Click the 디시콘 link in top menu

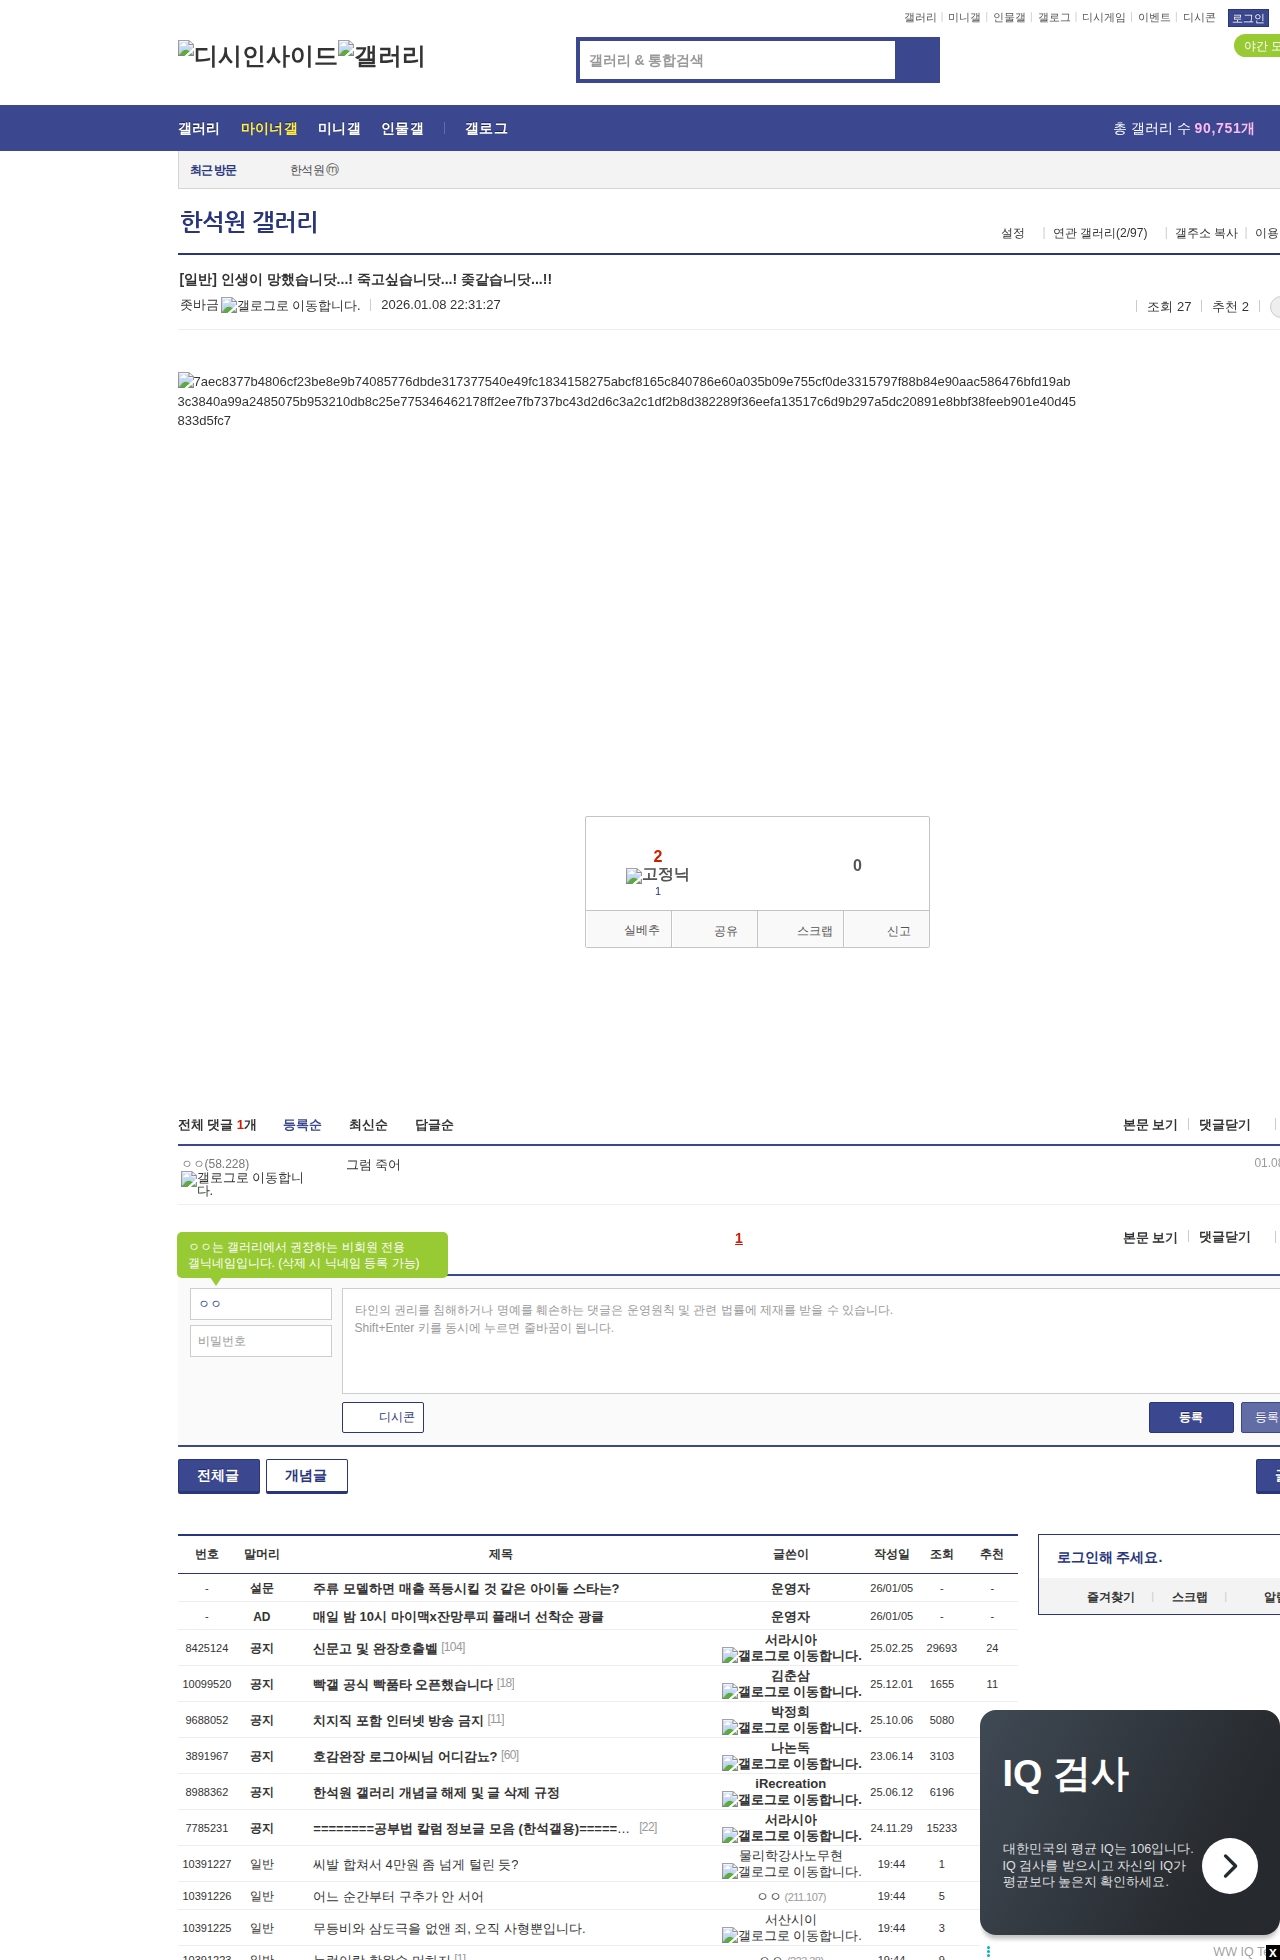[x=1199, y=18]
